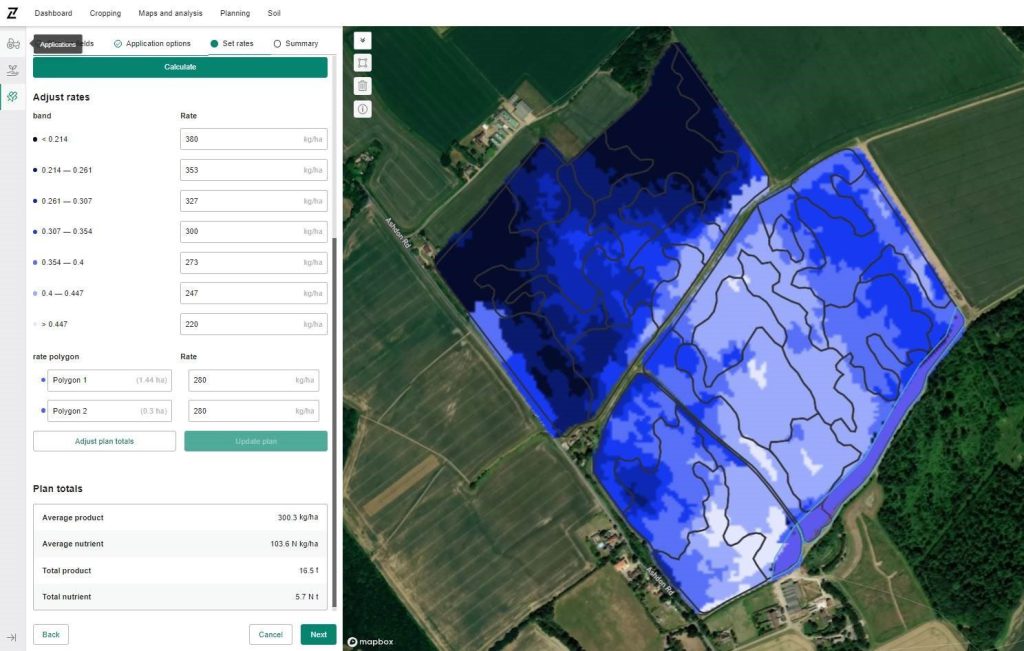
Task: Edit rate for band > 0.447
Action: pyautogui.click(x=254, y=325)
